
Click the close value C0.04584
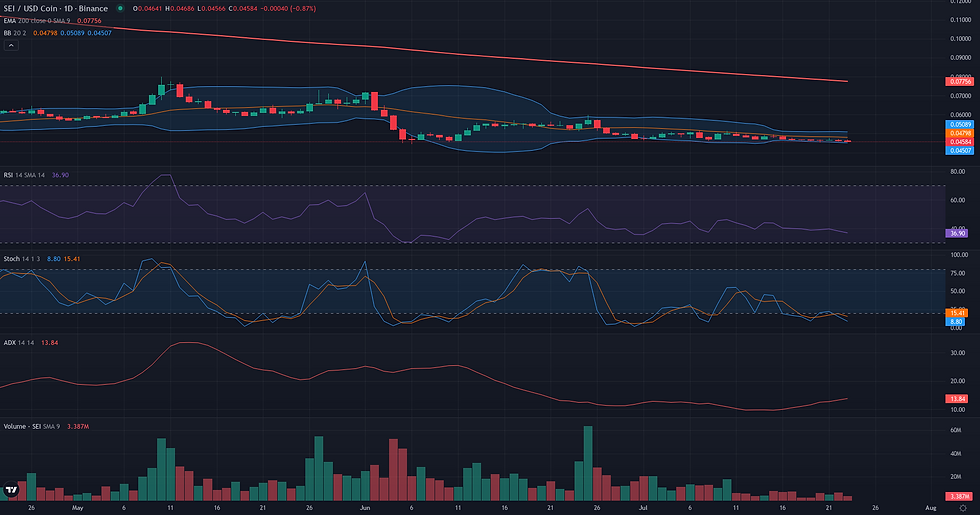tap(244, 9)
